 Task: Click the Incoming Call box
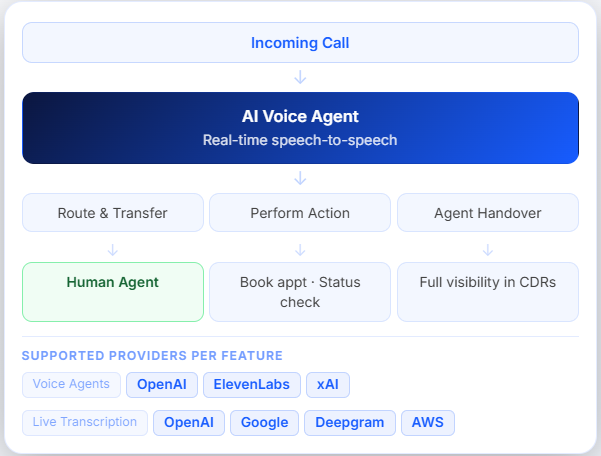tap(300, 43)
